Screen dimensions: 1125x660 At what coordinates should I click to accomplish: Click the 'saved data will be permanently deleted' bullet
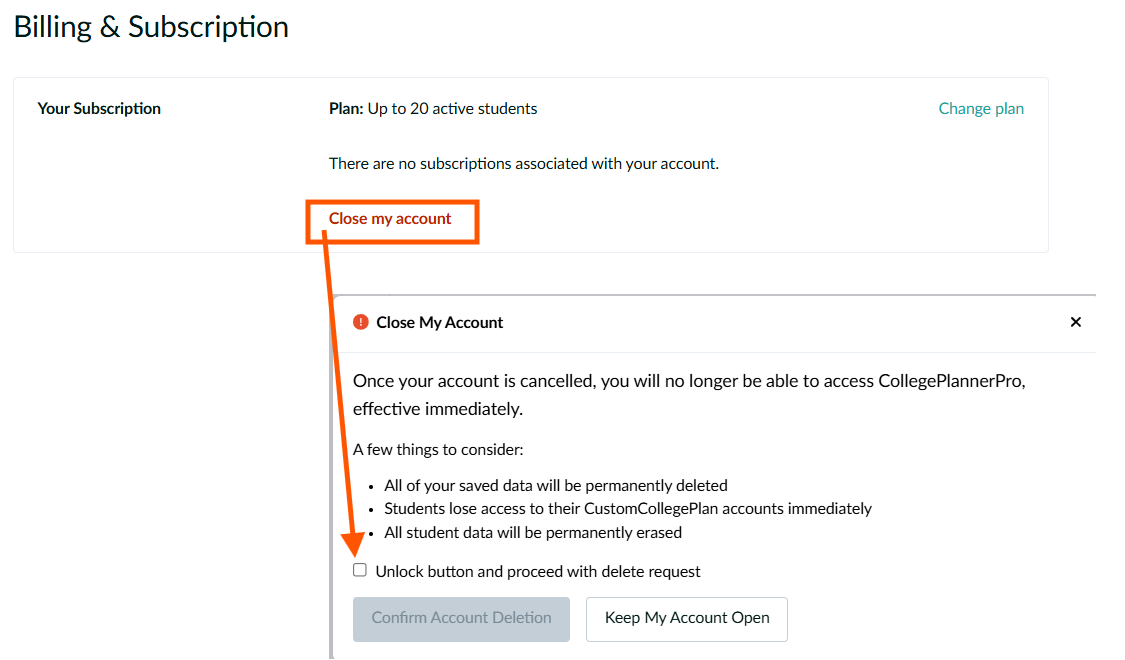coord(556,486)
